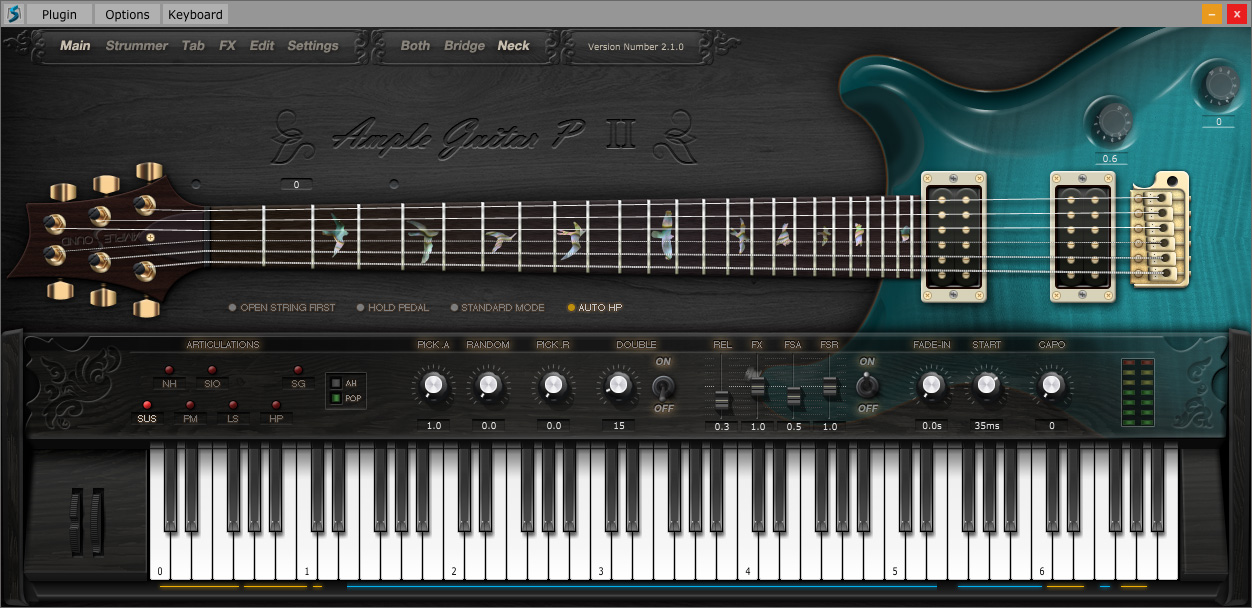The image size is (1252, 608).
Task: Open the Keyboard menu
Action: click(194, 14)
